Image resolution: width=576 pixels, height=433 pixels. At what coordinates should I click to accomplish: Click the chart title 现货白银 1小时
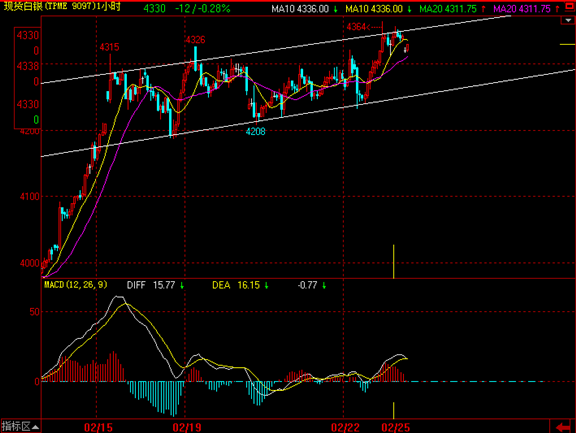[x=62, y=6]
